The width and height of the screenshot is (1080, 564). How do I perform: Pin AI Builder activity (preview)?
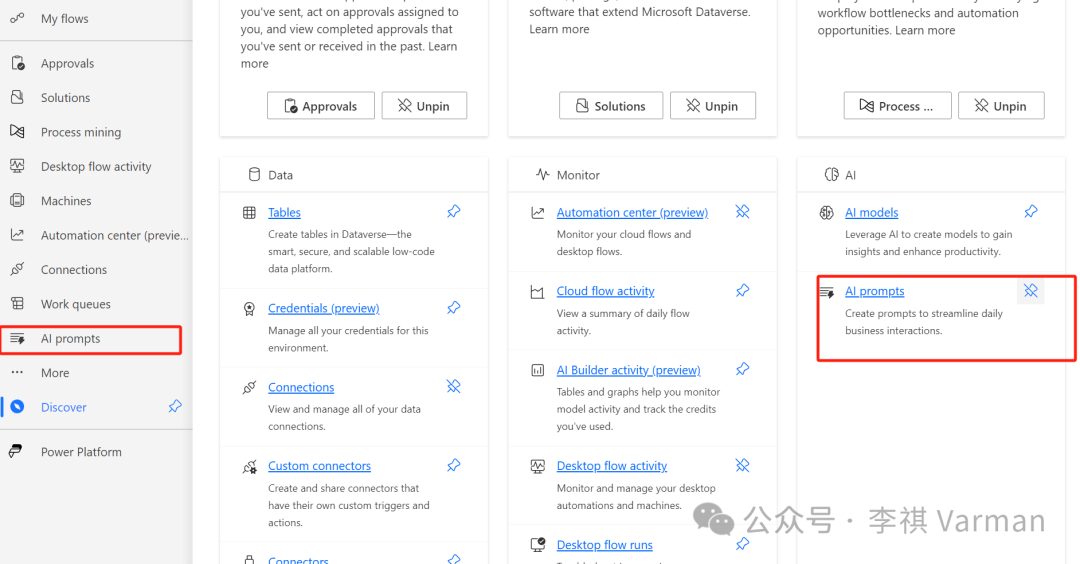[742, 369]
